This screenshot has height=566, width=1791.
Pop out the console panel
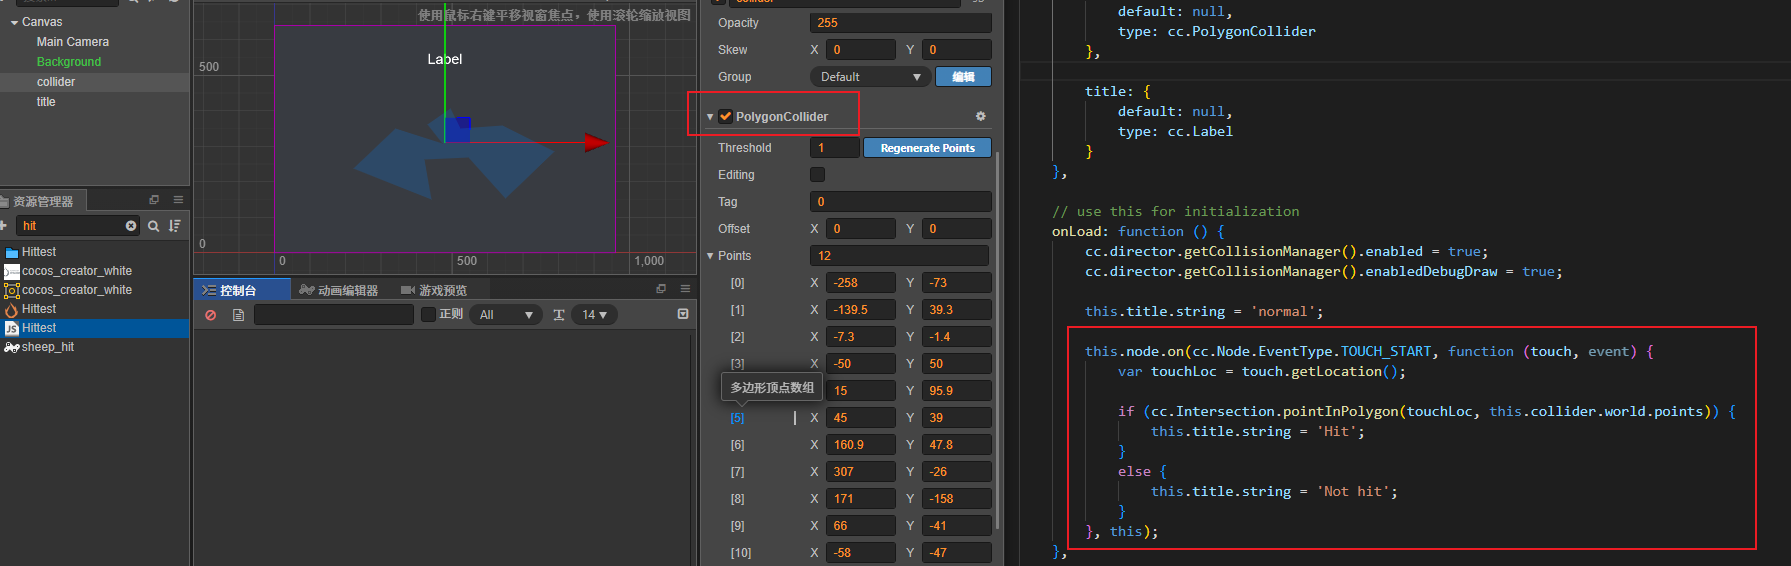pos(661,289)
